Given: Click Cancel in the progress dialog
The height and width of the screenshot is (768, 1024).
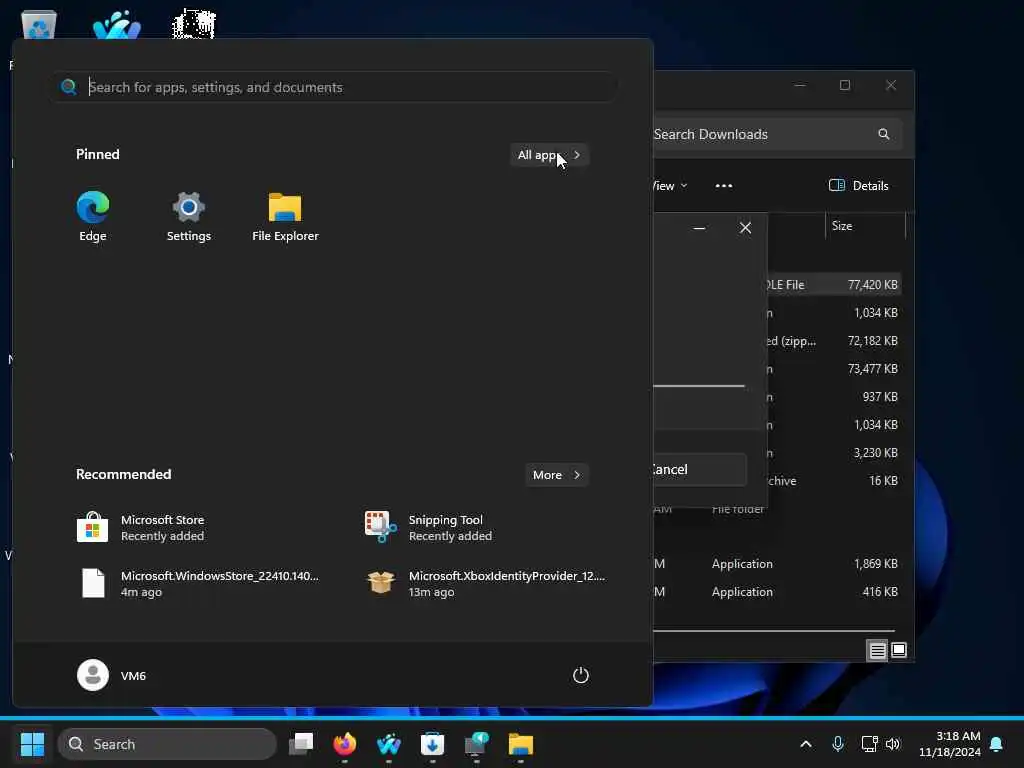Looking at the screenshot, I should (699, 470).
